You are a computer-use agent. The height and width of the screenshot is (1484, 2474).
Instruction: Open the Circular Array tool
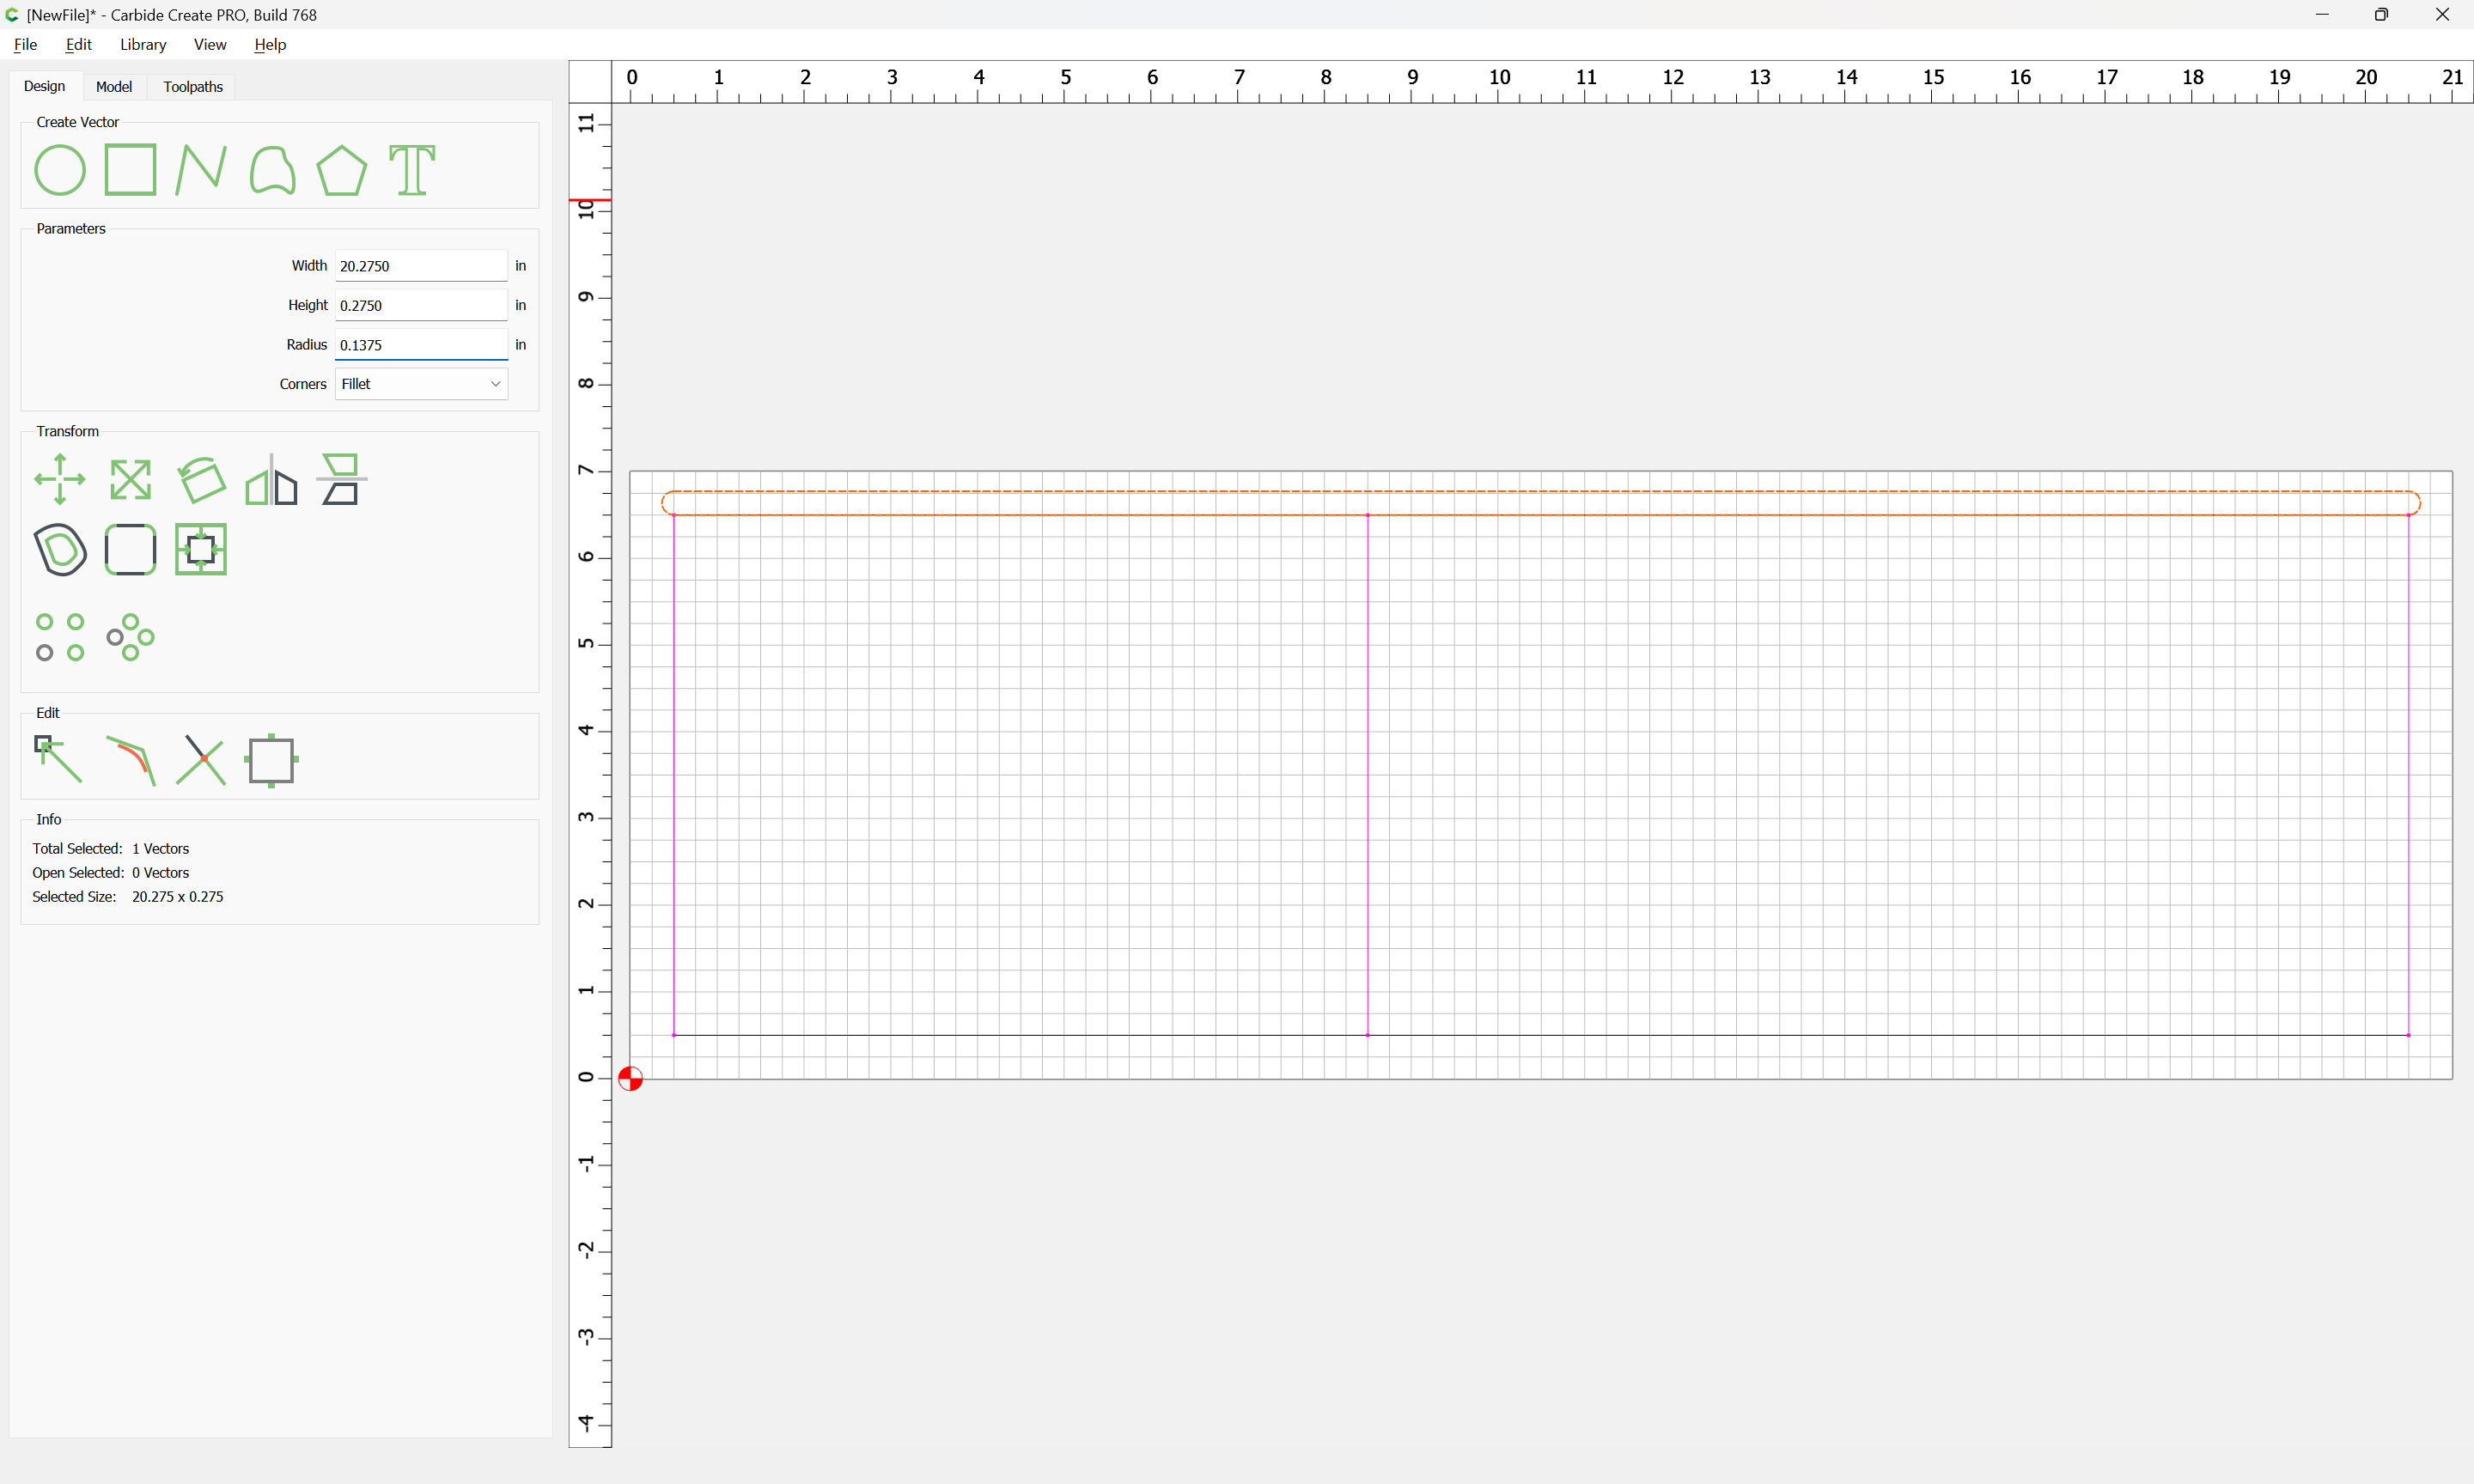pos(130,637)
